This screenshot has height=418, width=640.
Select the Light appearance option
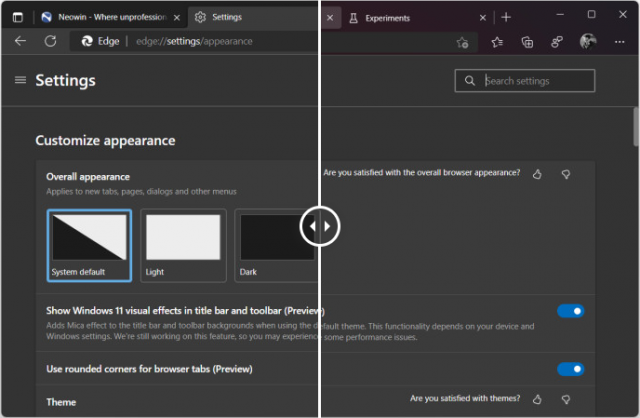point(183,245)
